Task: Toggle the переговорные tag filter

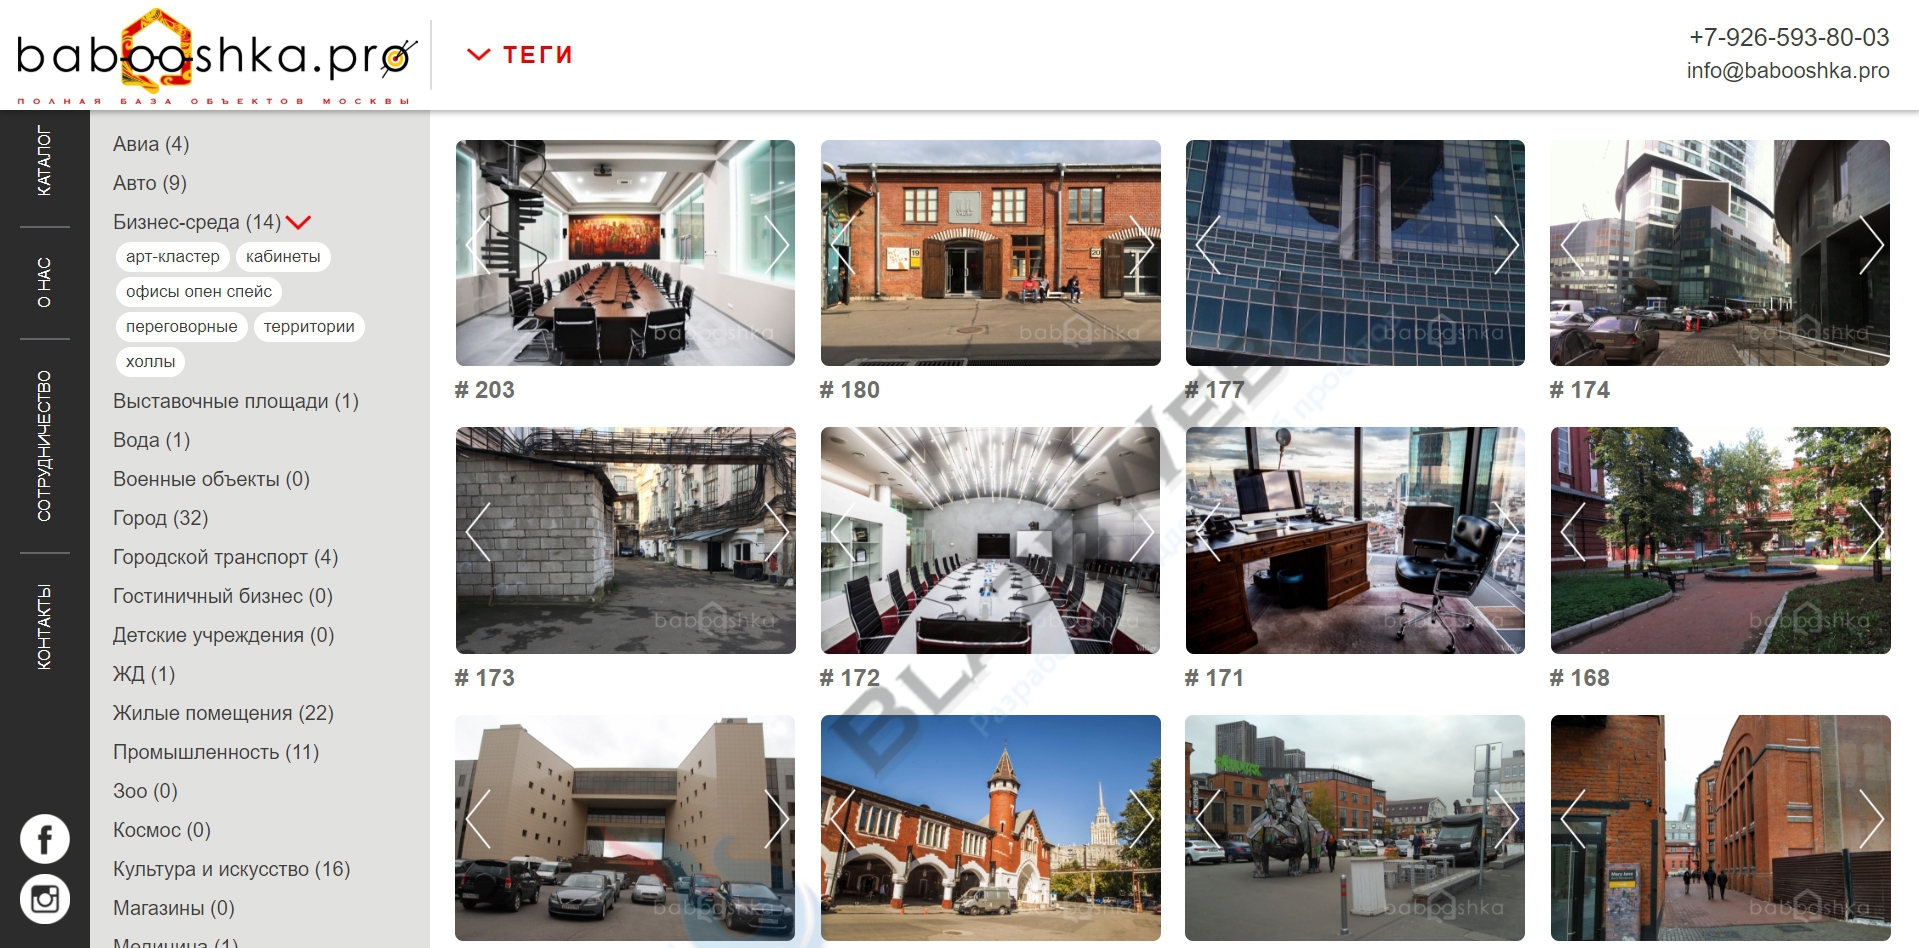Action: click(181, 327)
